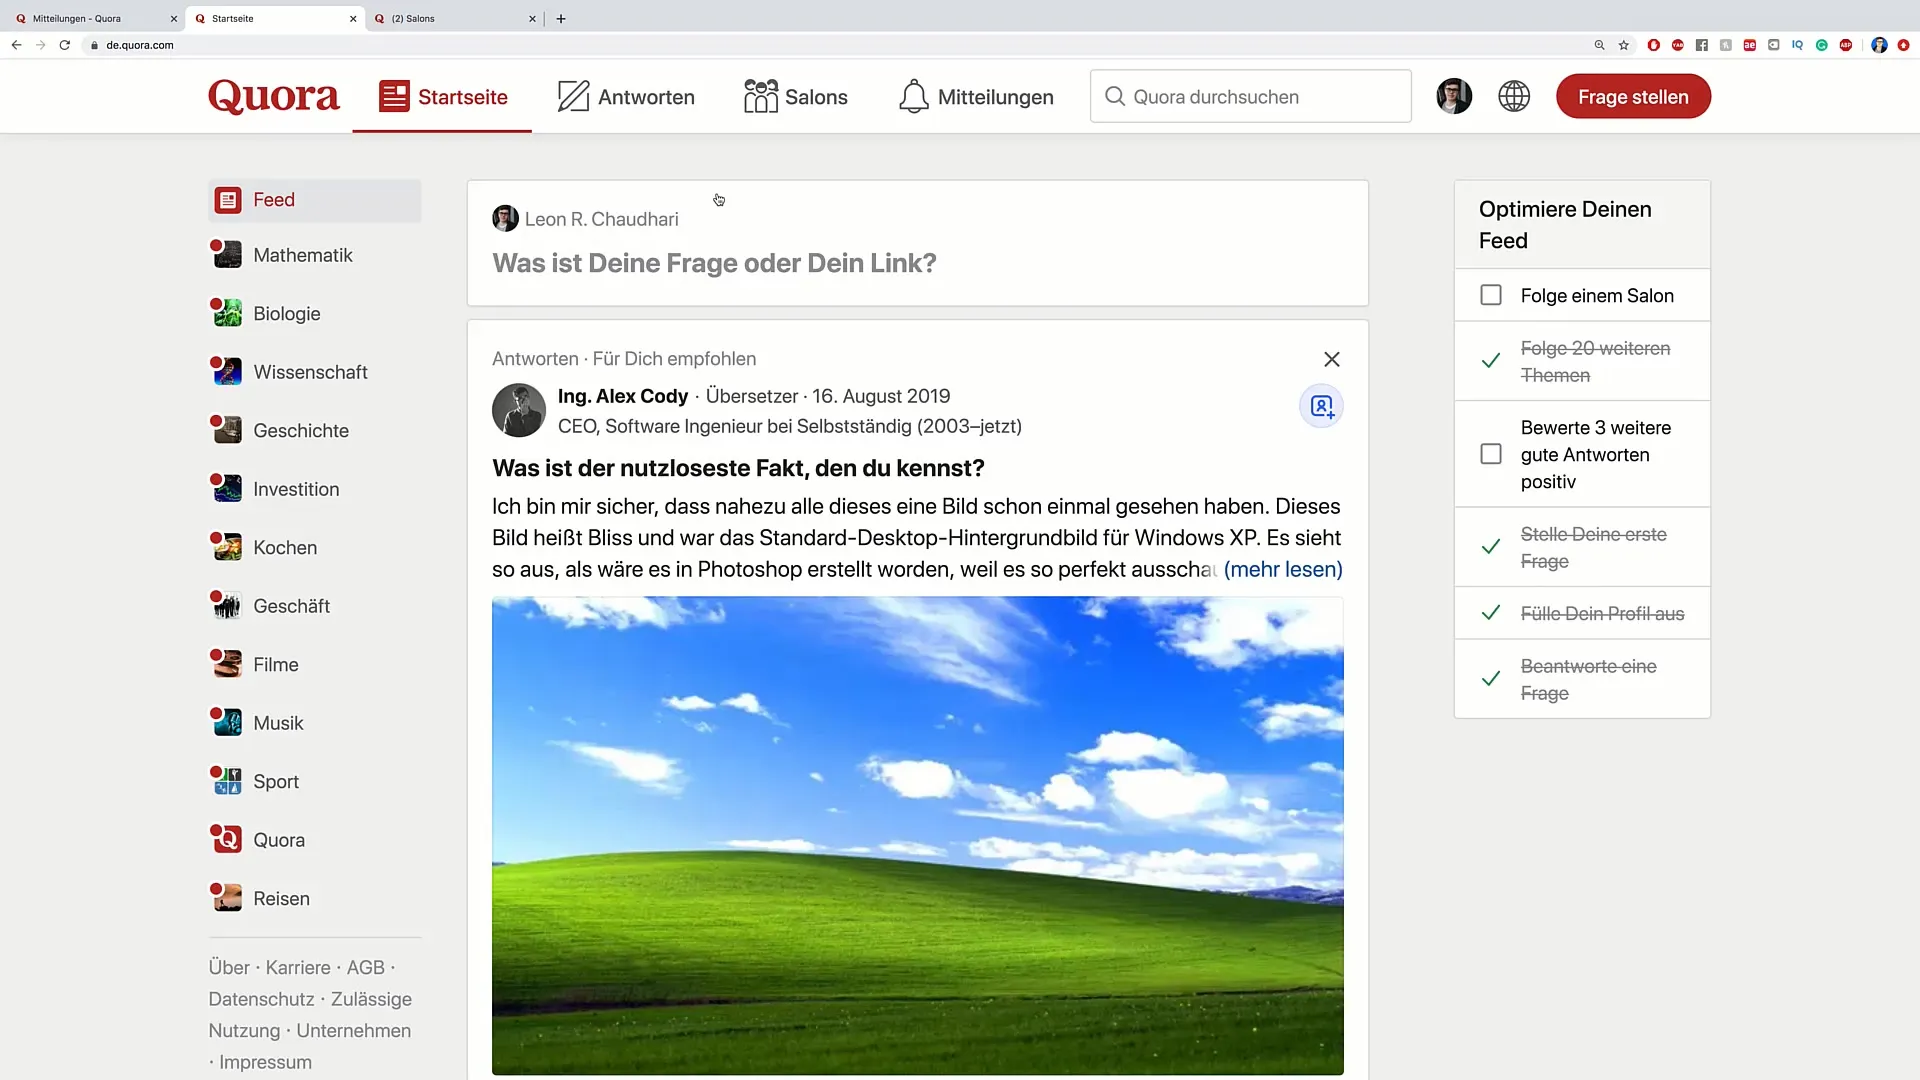Click the browser zoom magnifier icon

(1599, 45)
